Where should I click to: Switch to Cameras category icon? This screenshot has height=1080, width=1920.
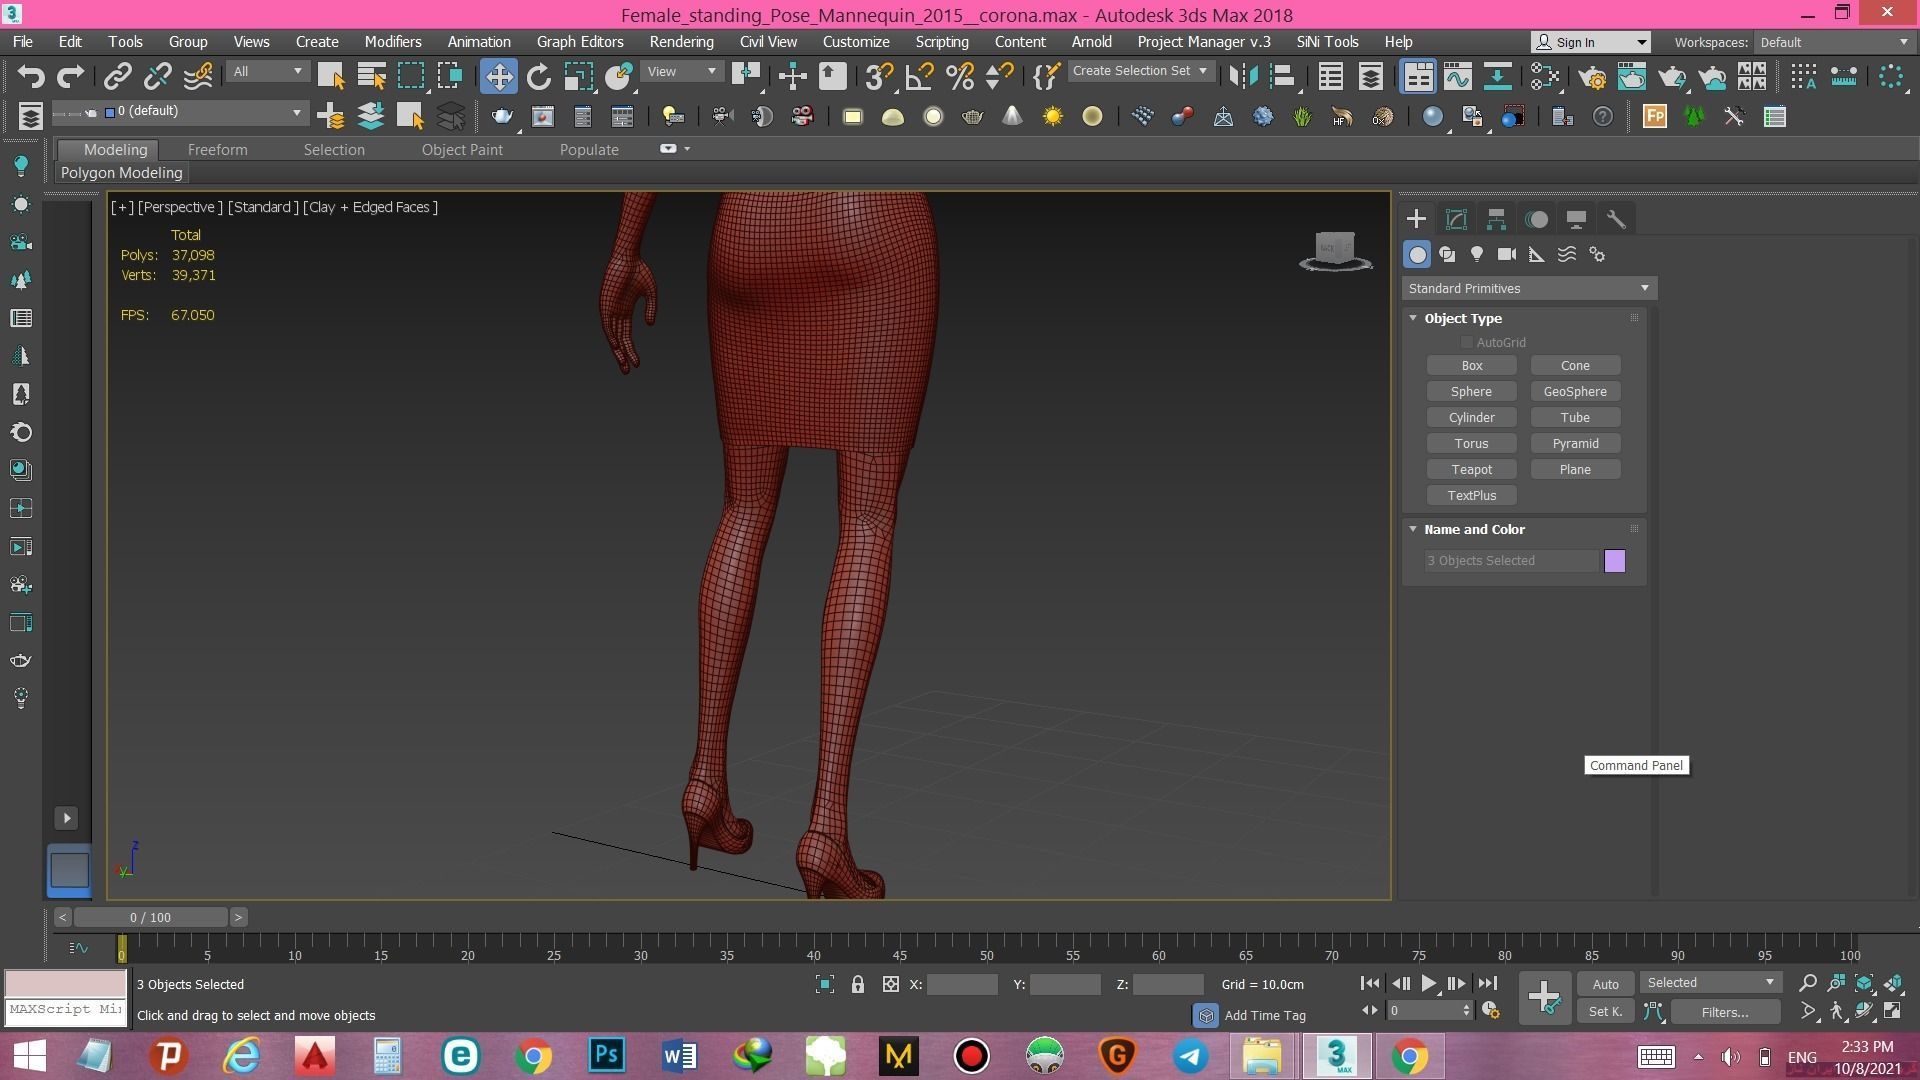[1507, 254]
